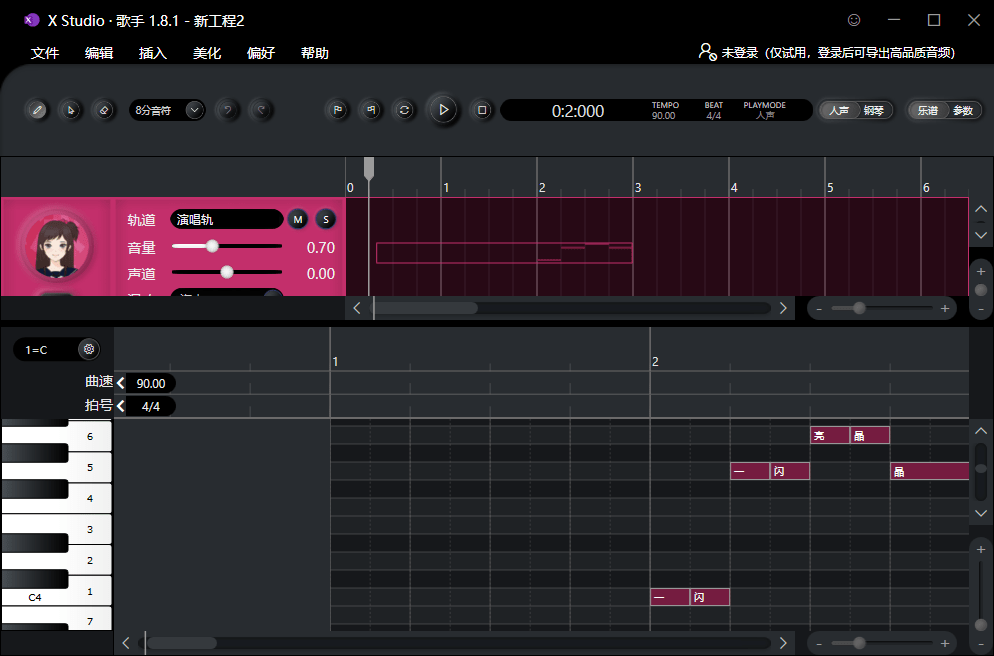Collapse the 拍号 value with its chevron

[120, 406]
